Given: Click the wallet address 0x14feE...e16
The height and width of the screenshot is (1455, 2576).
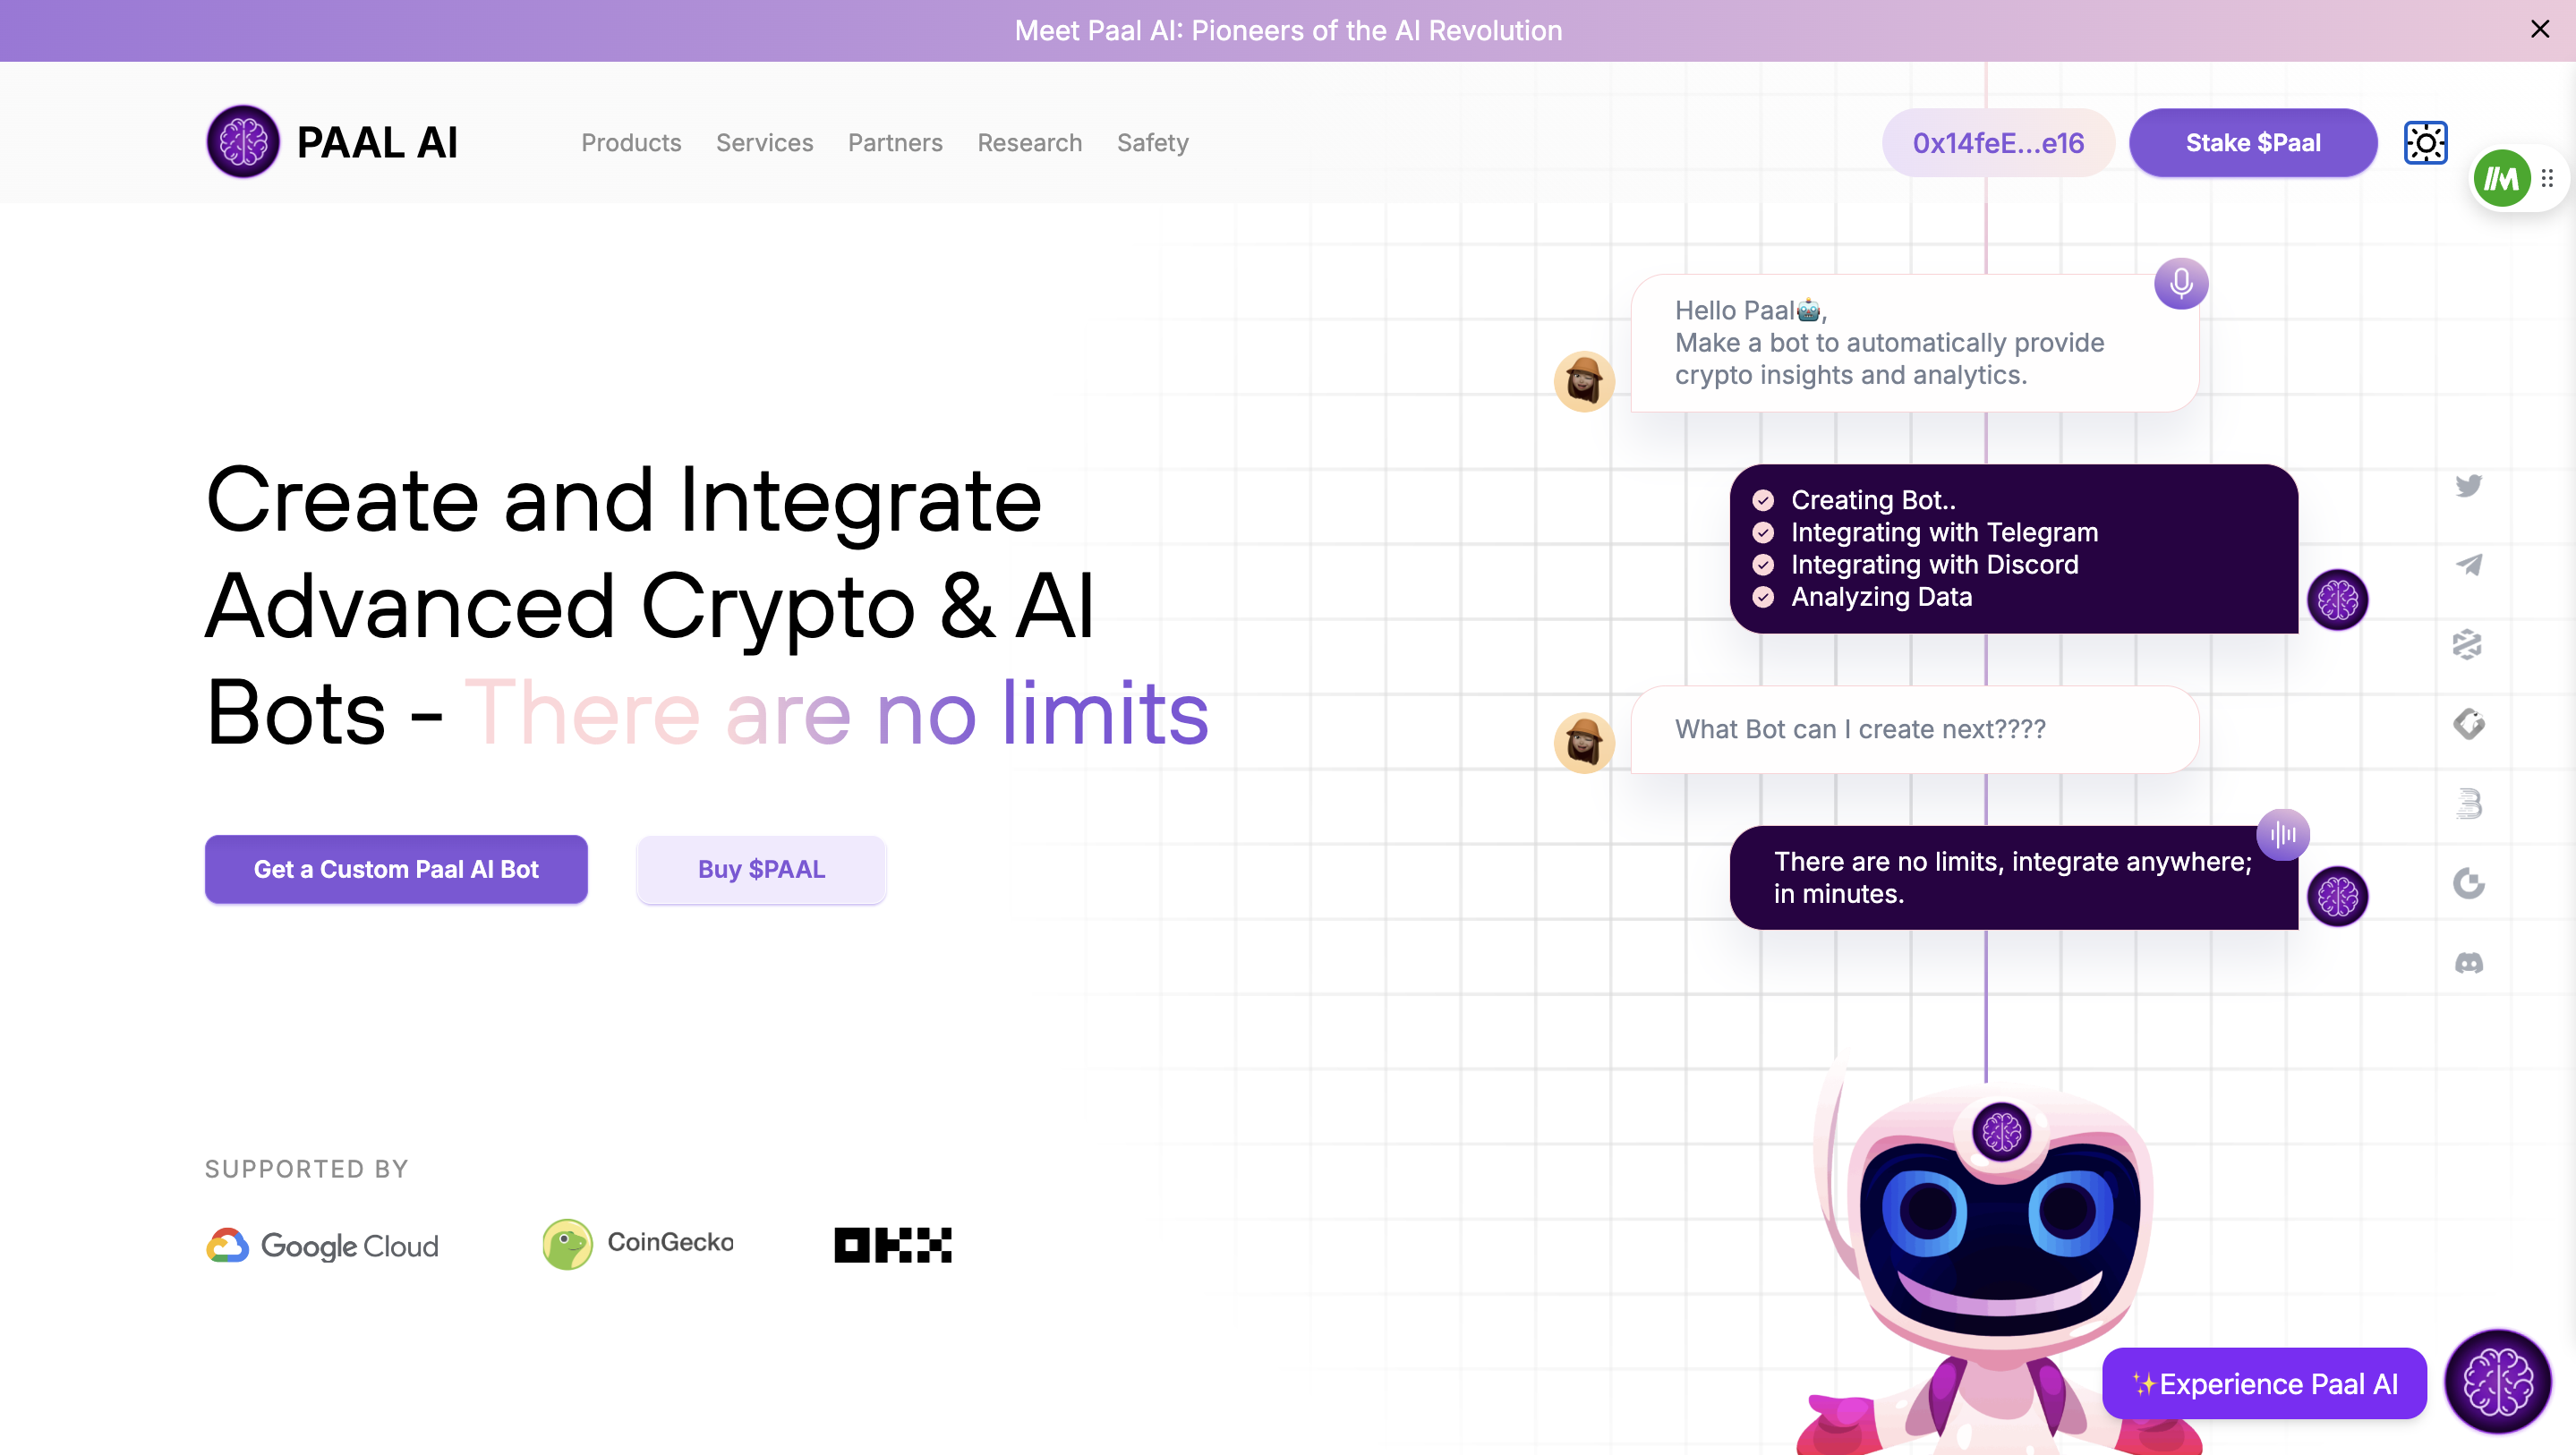Looking at the screenshot, I should coord(1998,141).
